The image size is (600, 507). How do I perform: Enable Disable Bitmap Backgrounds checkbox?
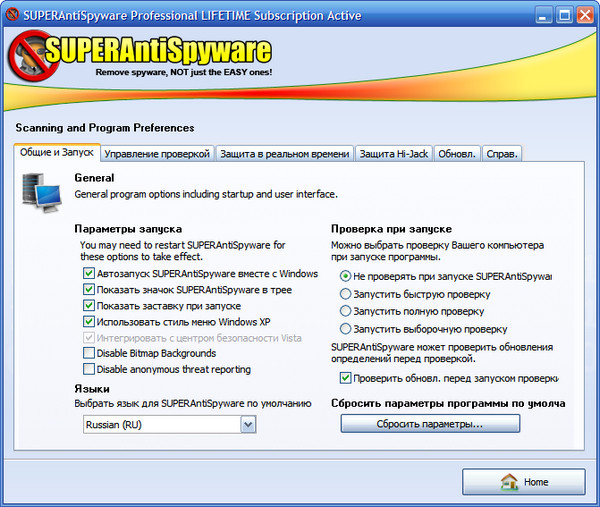point(89,354)
